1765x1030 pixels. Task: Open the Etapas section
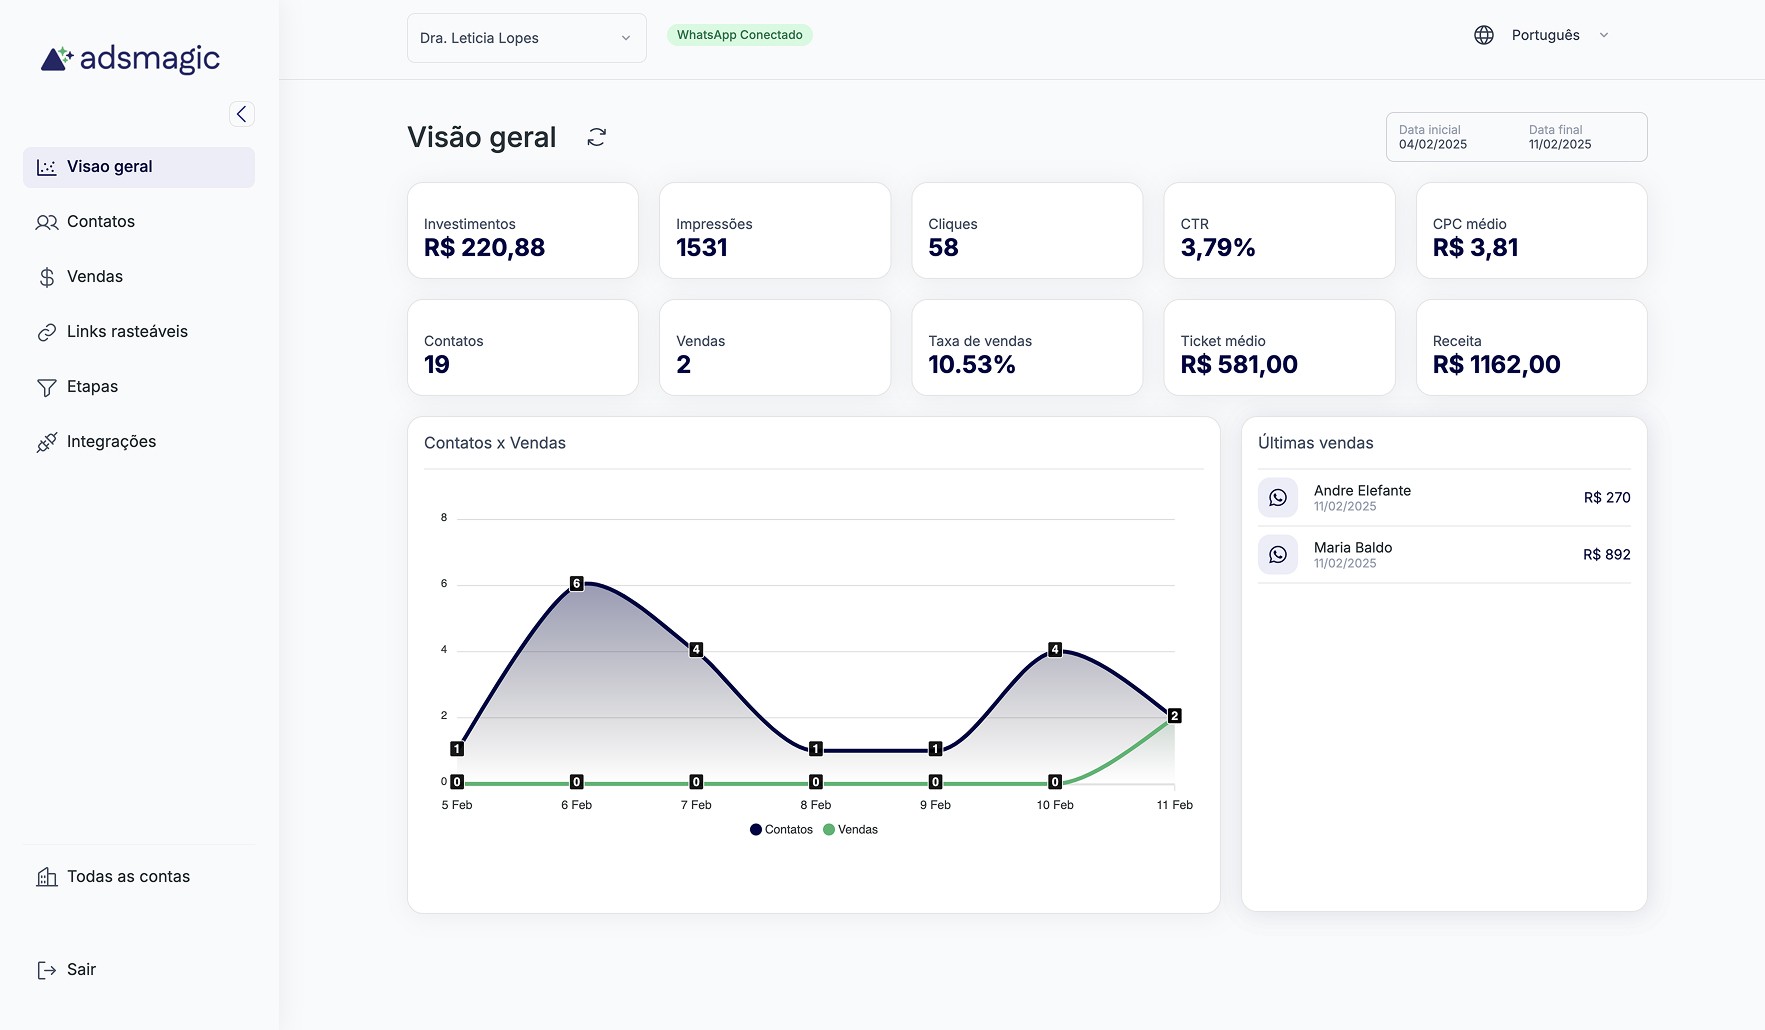coord(139,387)
